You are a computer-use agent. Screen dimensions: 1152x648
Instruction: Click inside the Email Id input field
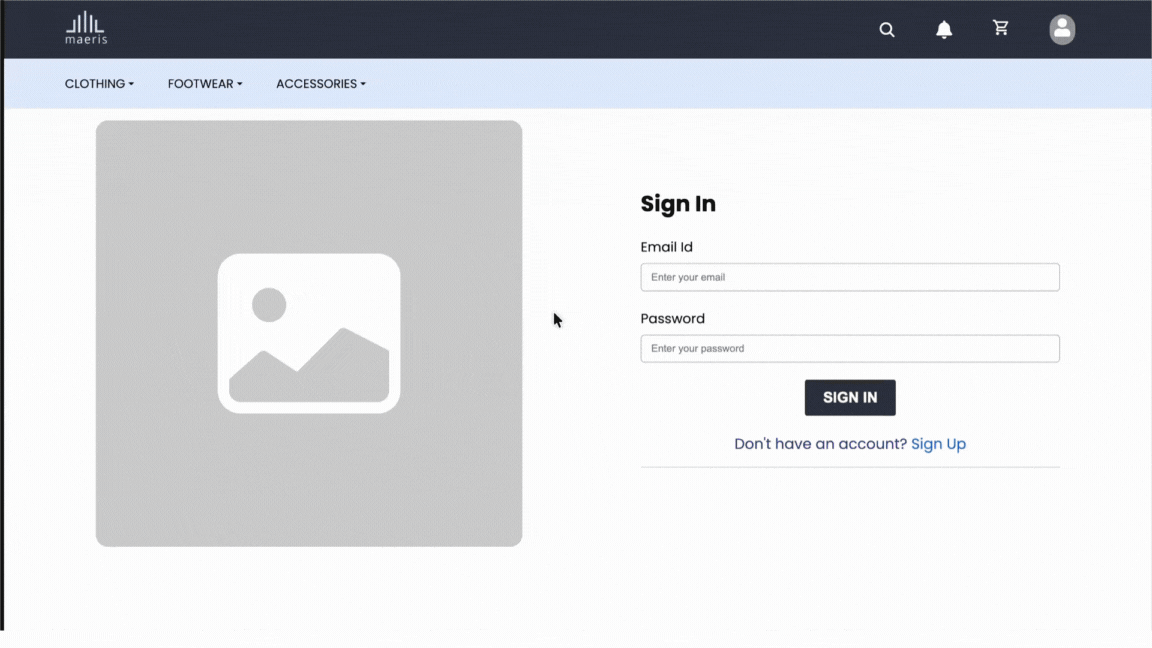(849, 277)
